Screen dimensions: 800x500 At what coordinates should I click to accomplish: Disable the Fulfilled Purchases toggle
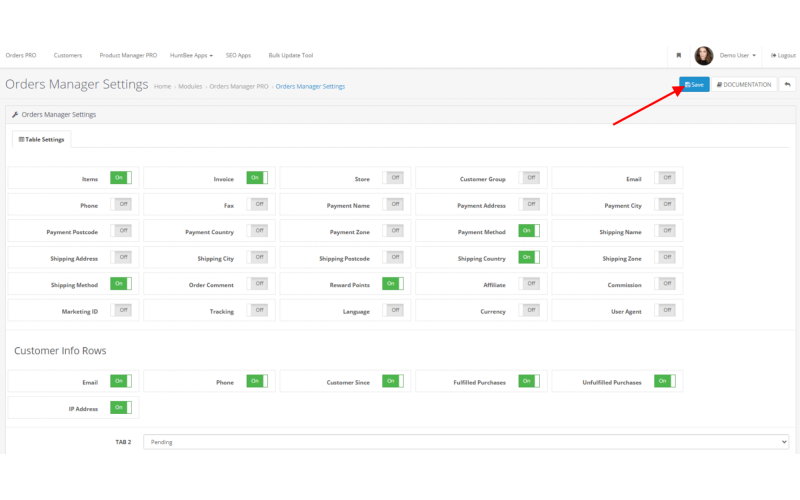pos(529,381)
